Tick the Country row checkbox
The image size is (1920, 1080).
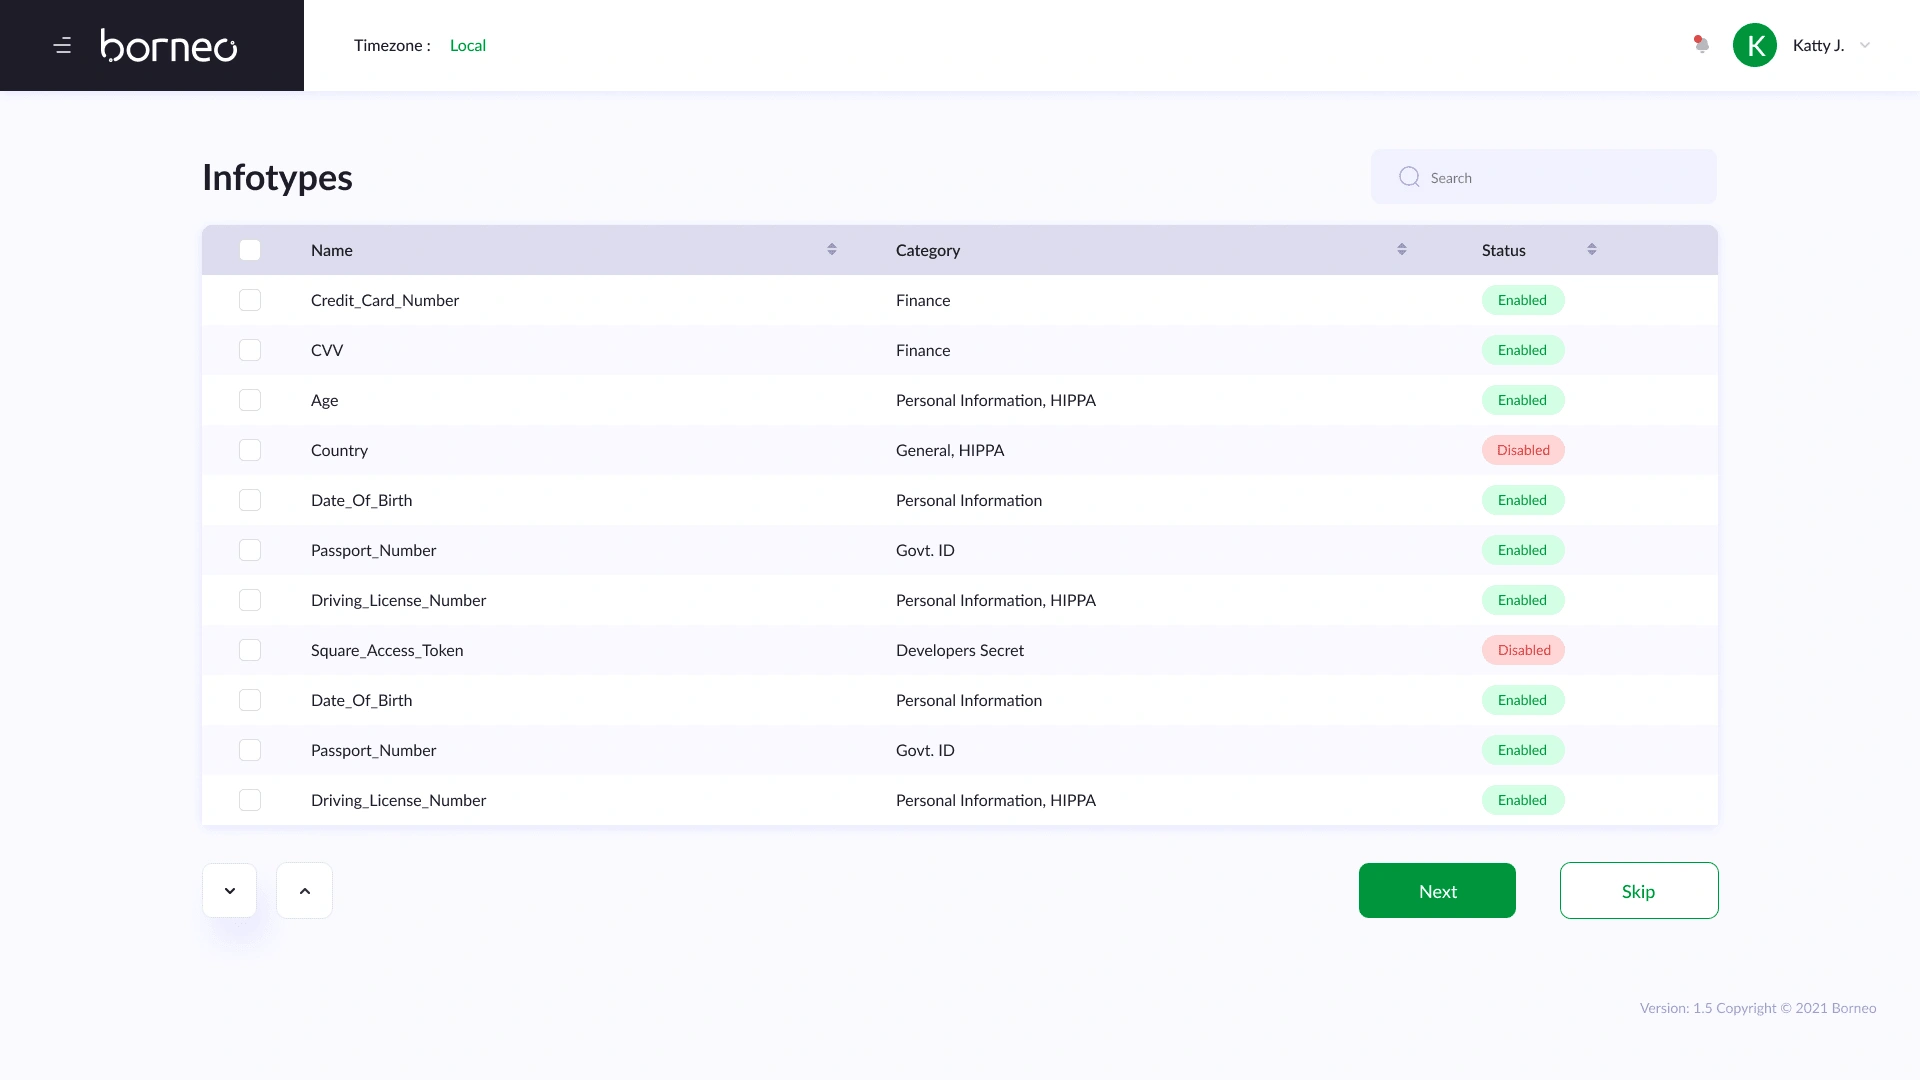tap(250, 450)
